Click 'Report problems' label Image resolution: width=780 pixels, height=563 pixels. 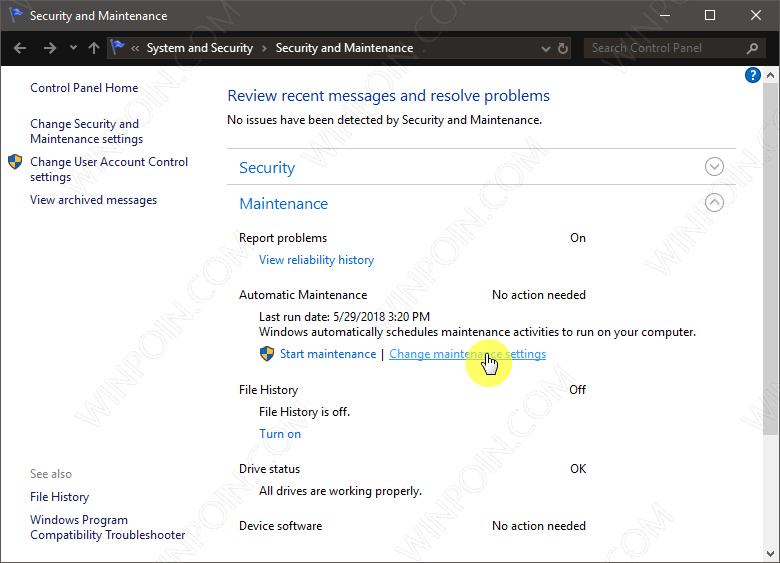(283, 238)
